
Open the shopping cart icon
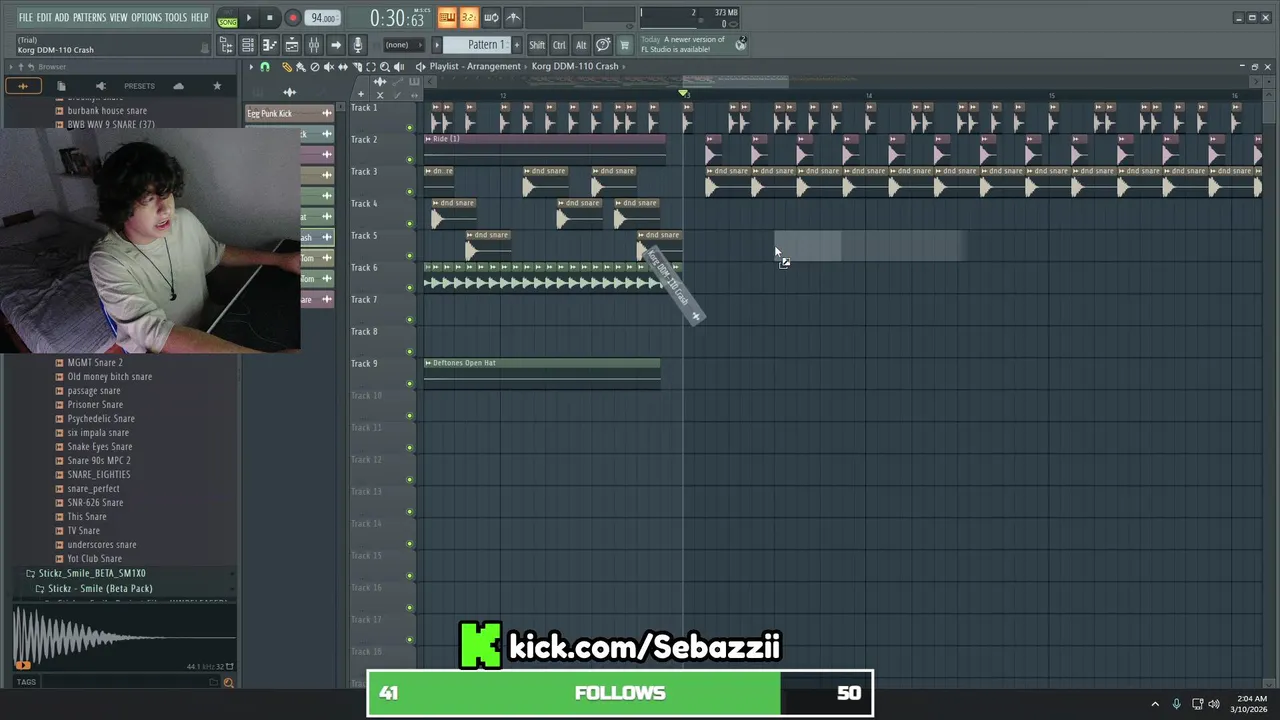tap(625, 45)
